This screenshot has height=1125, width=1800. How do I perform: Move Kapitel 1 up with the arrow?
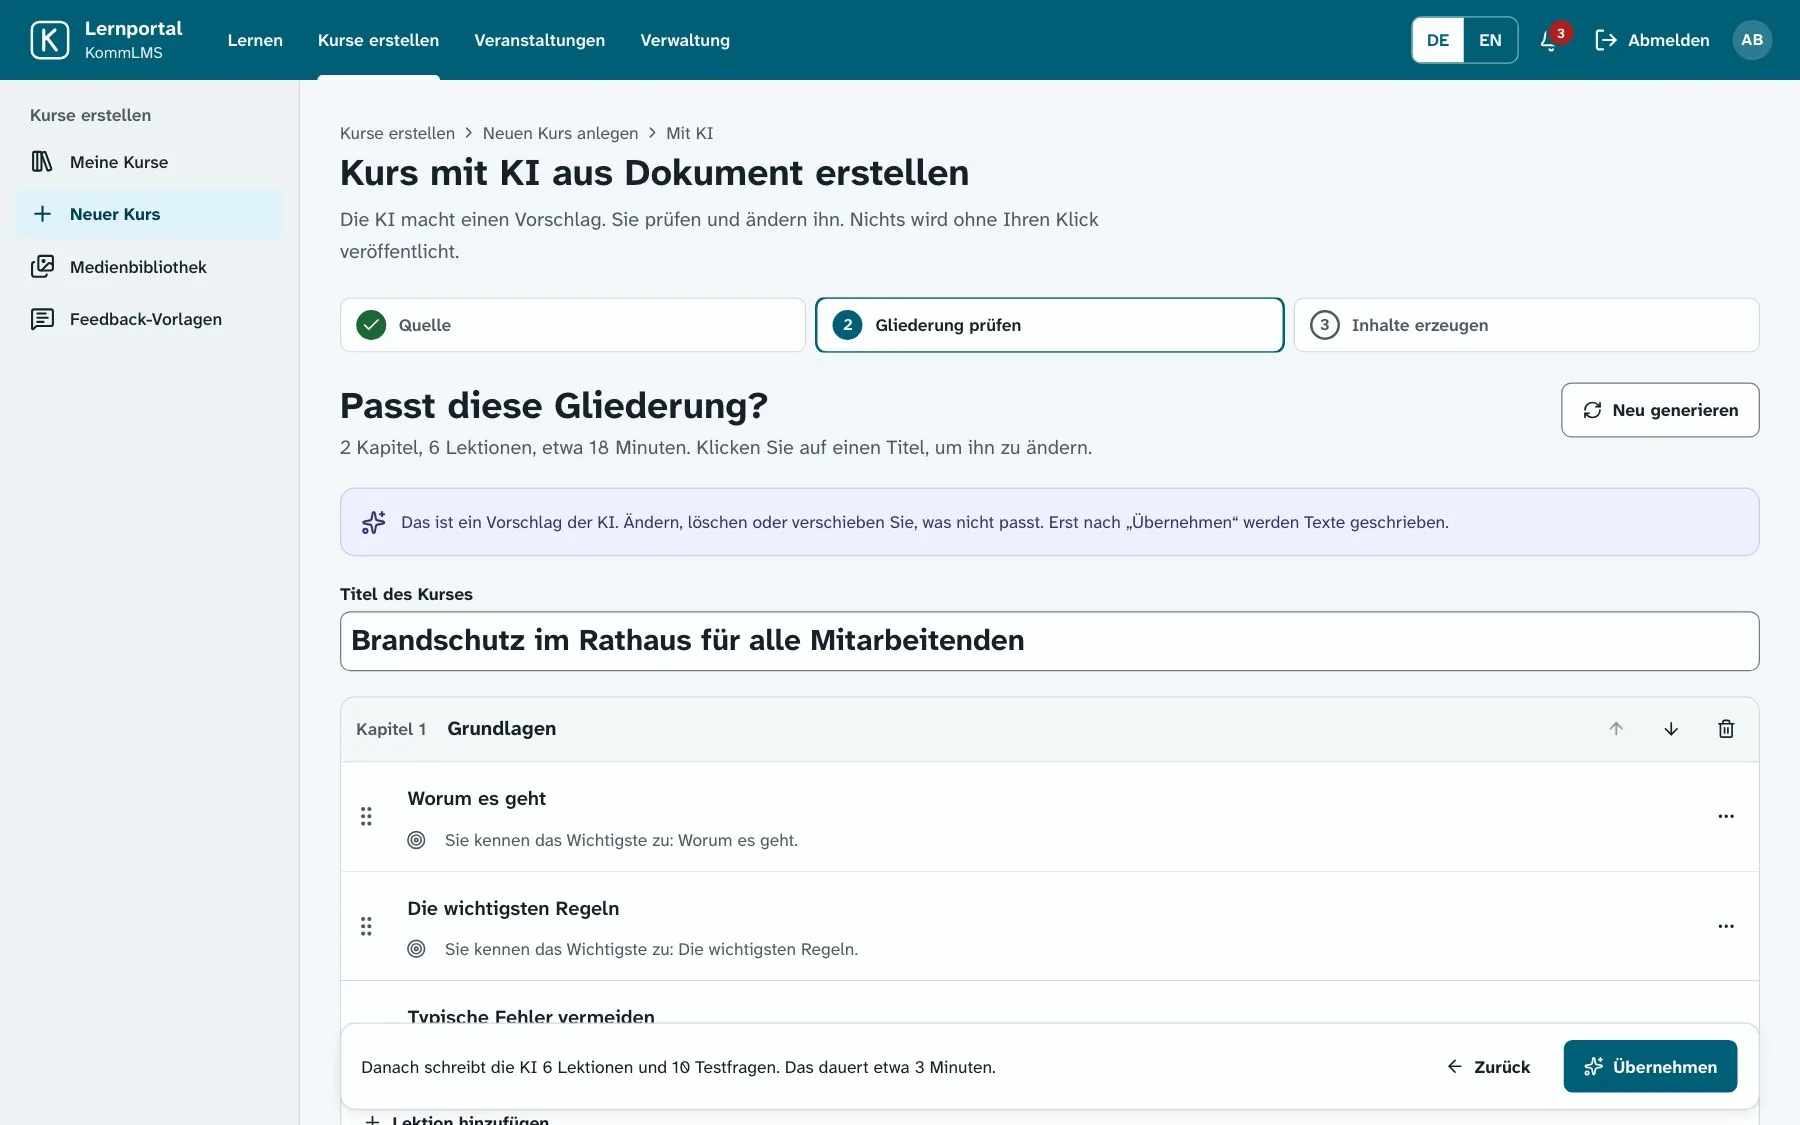[x=1616, y=729]
